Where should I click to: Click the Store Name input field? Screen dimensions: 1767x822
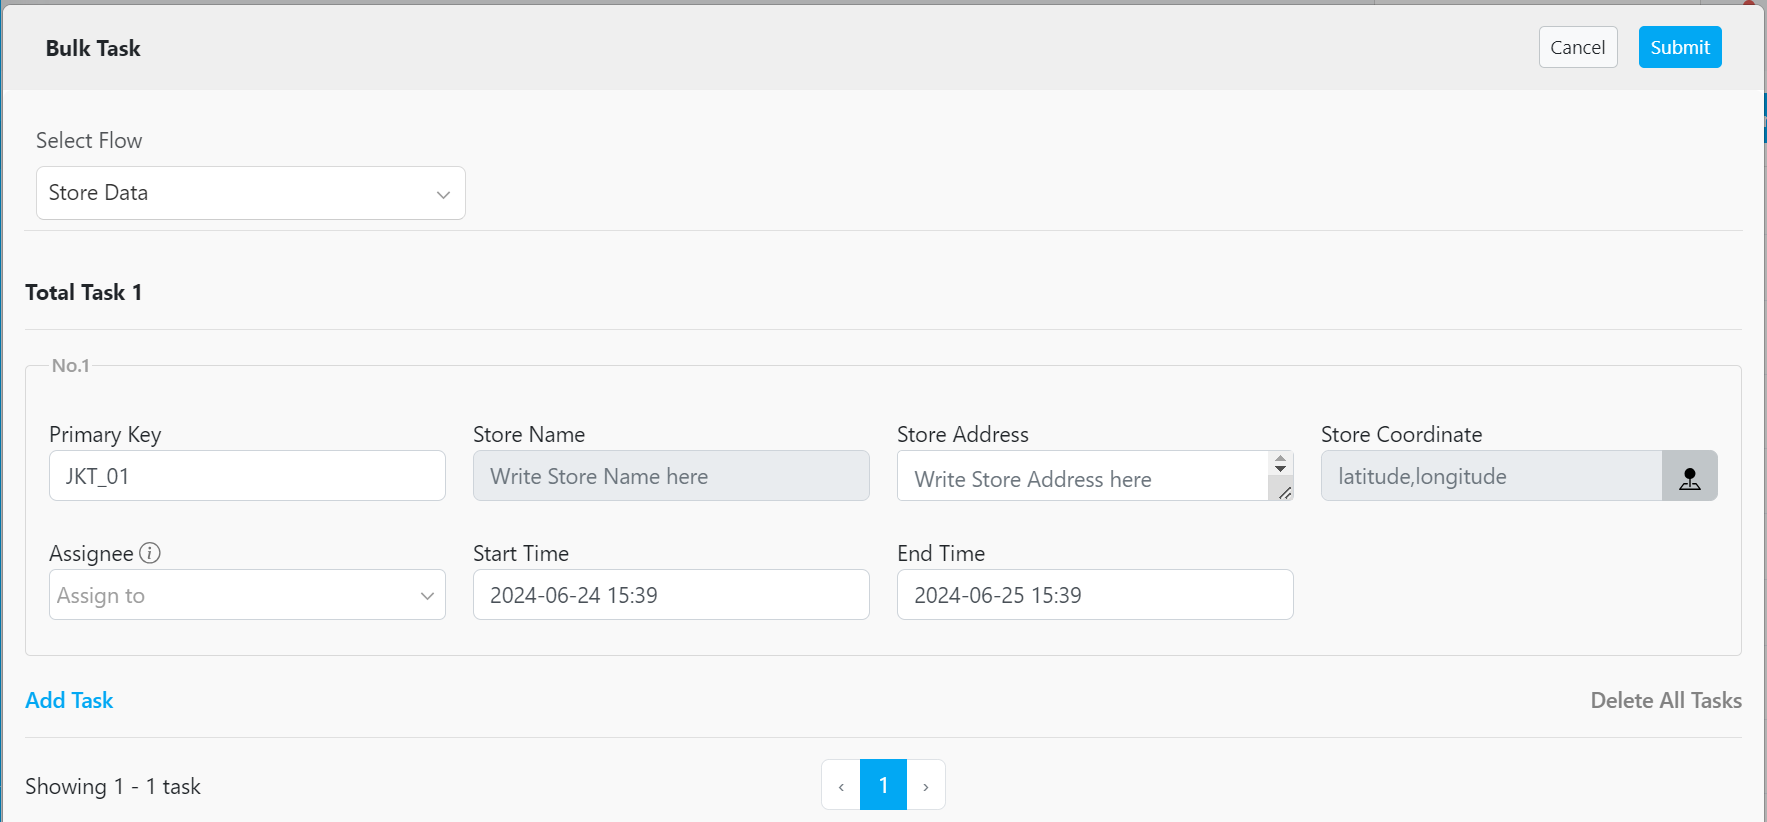tap(671, 476)
